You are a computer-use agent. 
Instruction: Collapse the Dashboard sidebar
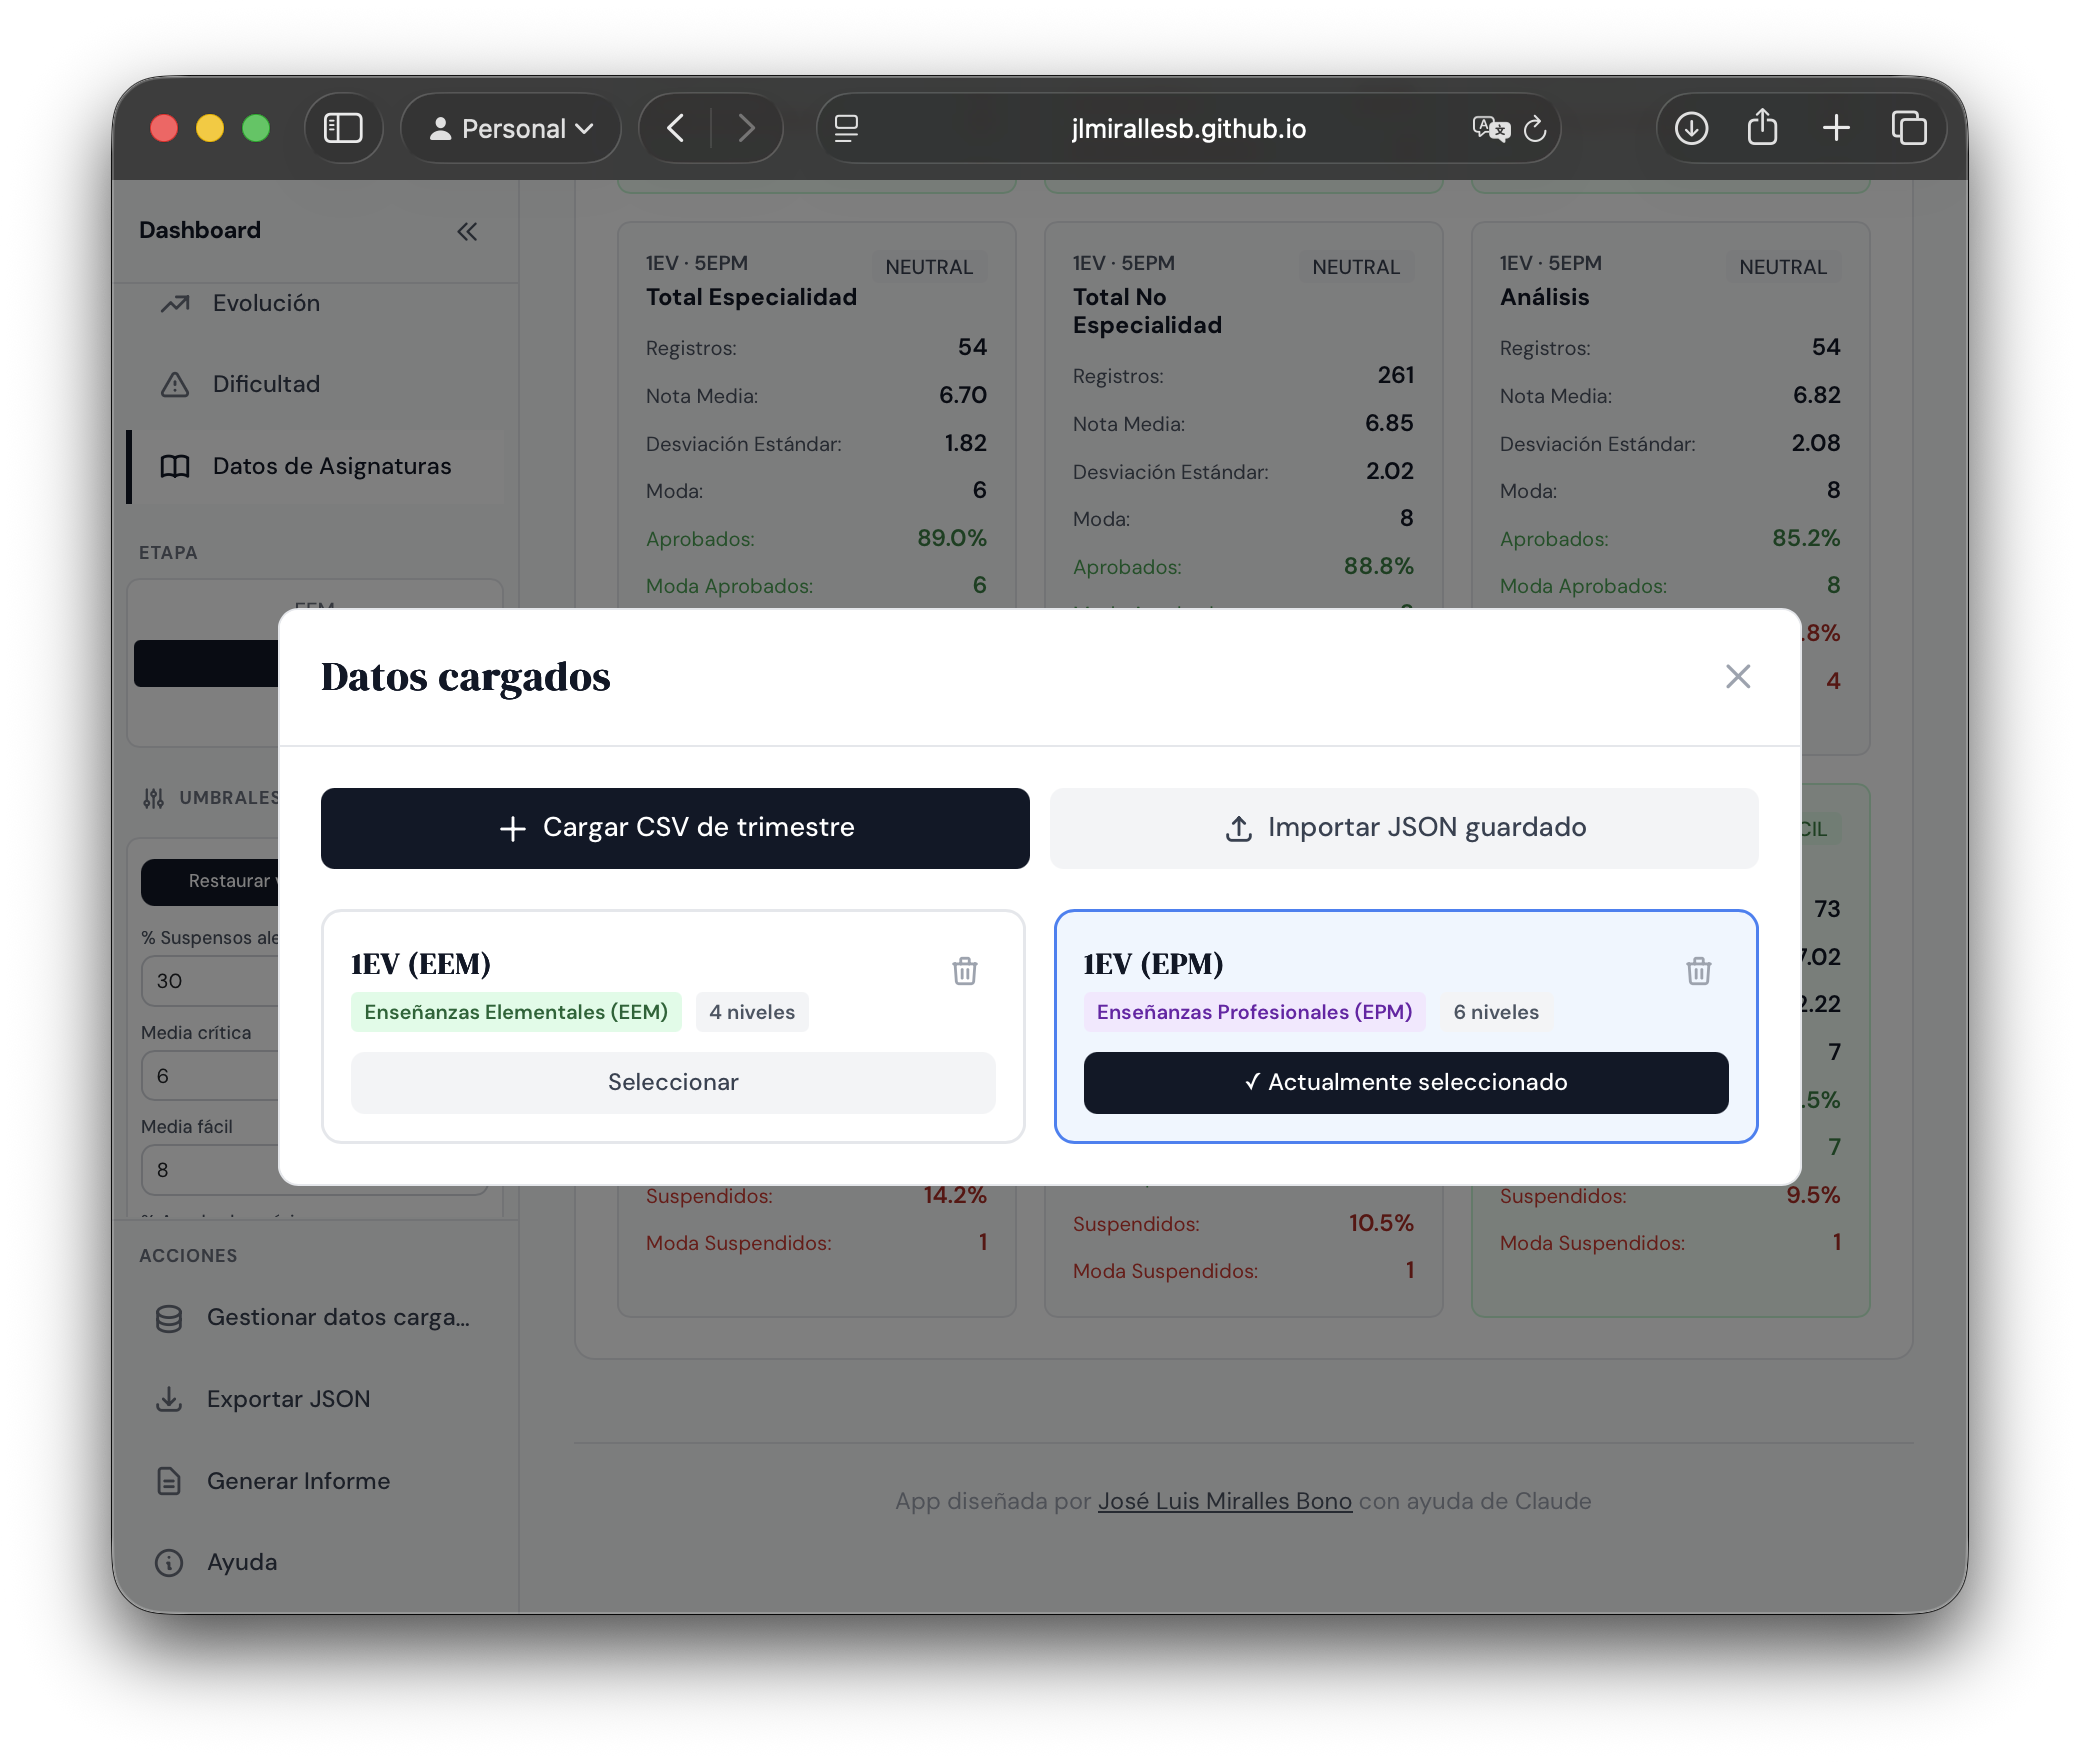pyautogui.click(x=466, y=230)
